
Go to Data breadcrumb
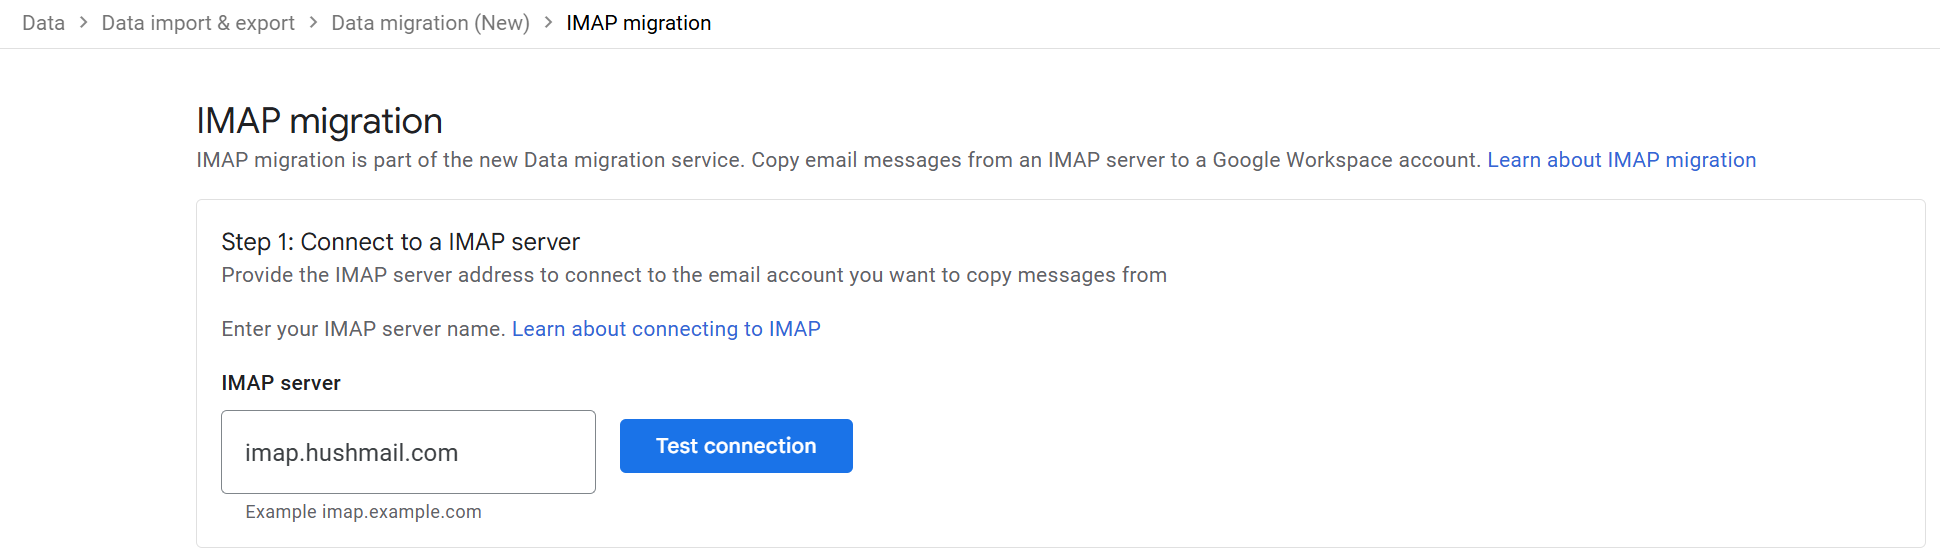click(x=43, y=23)
